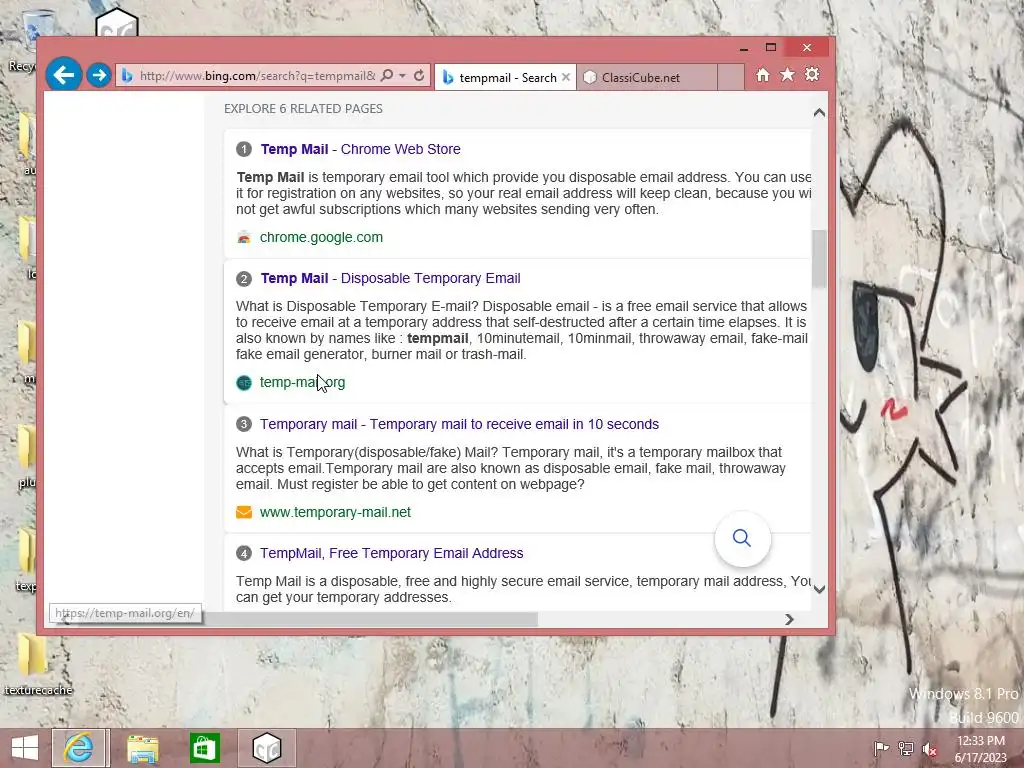
Task: Click the temp-mail.org favicon
Action: tap(244, 383)
